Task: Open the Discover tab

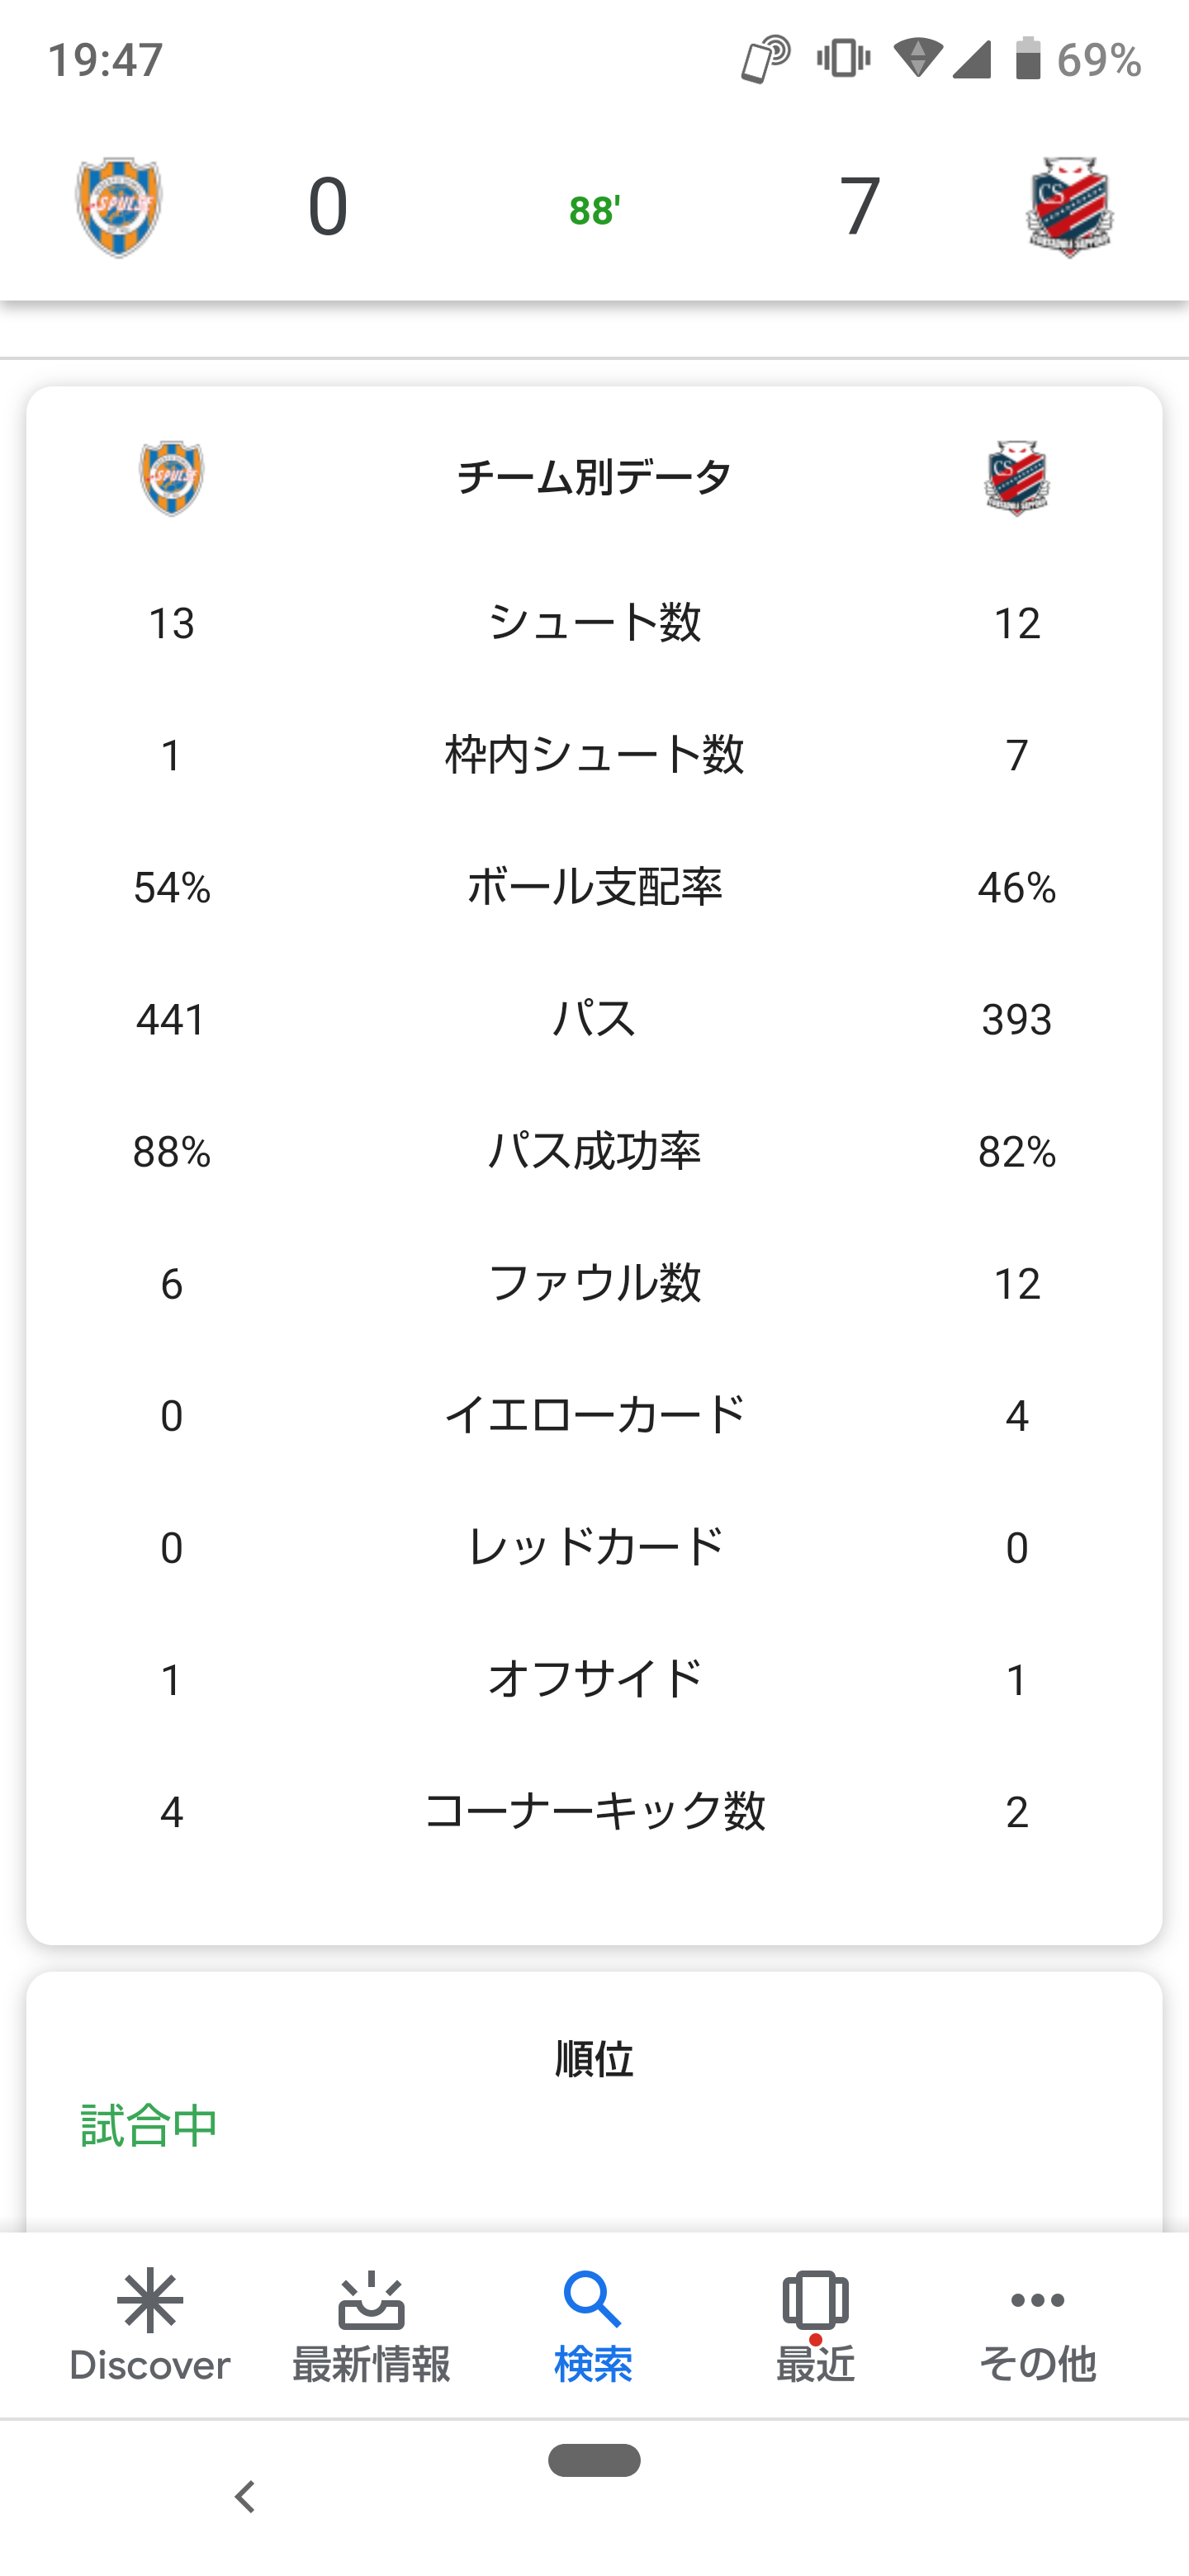Action: 150,2326
